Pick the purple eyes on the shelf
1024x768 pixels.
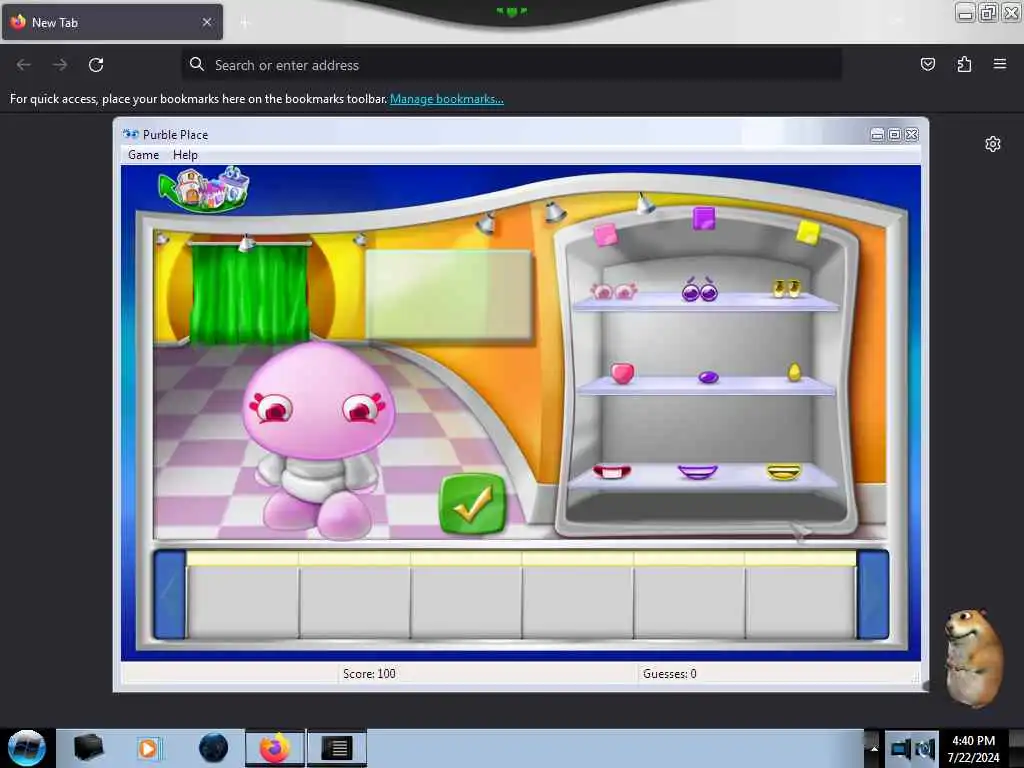(699, 290)
